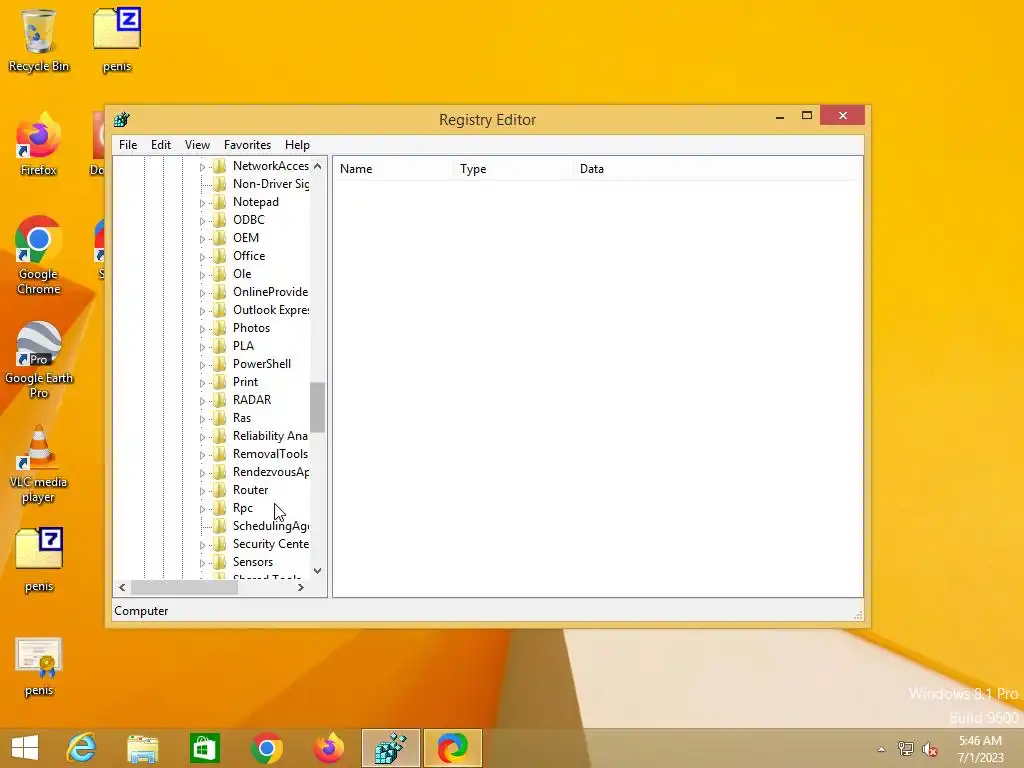Click the Name column header

pos(393,168)
